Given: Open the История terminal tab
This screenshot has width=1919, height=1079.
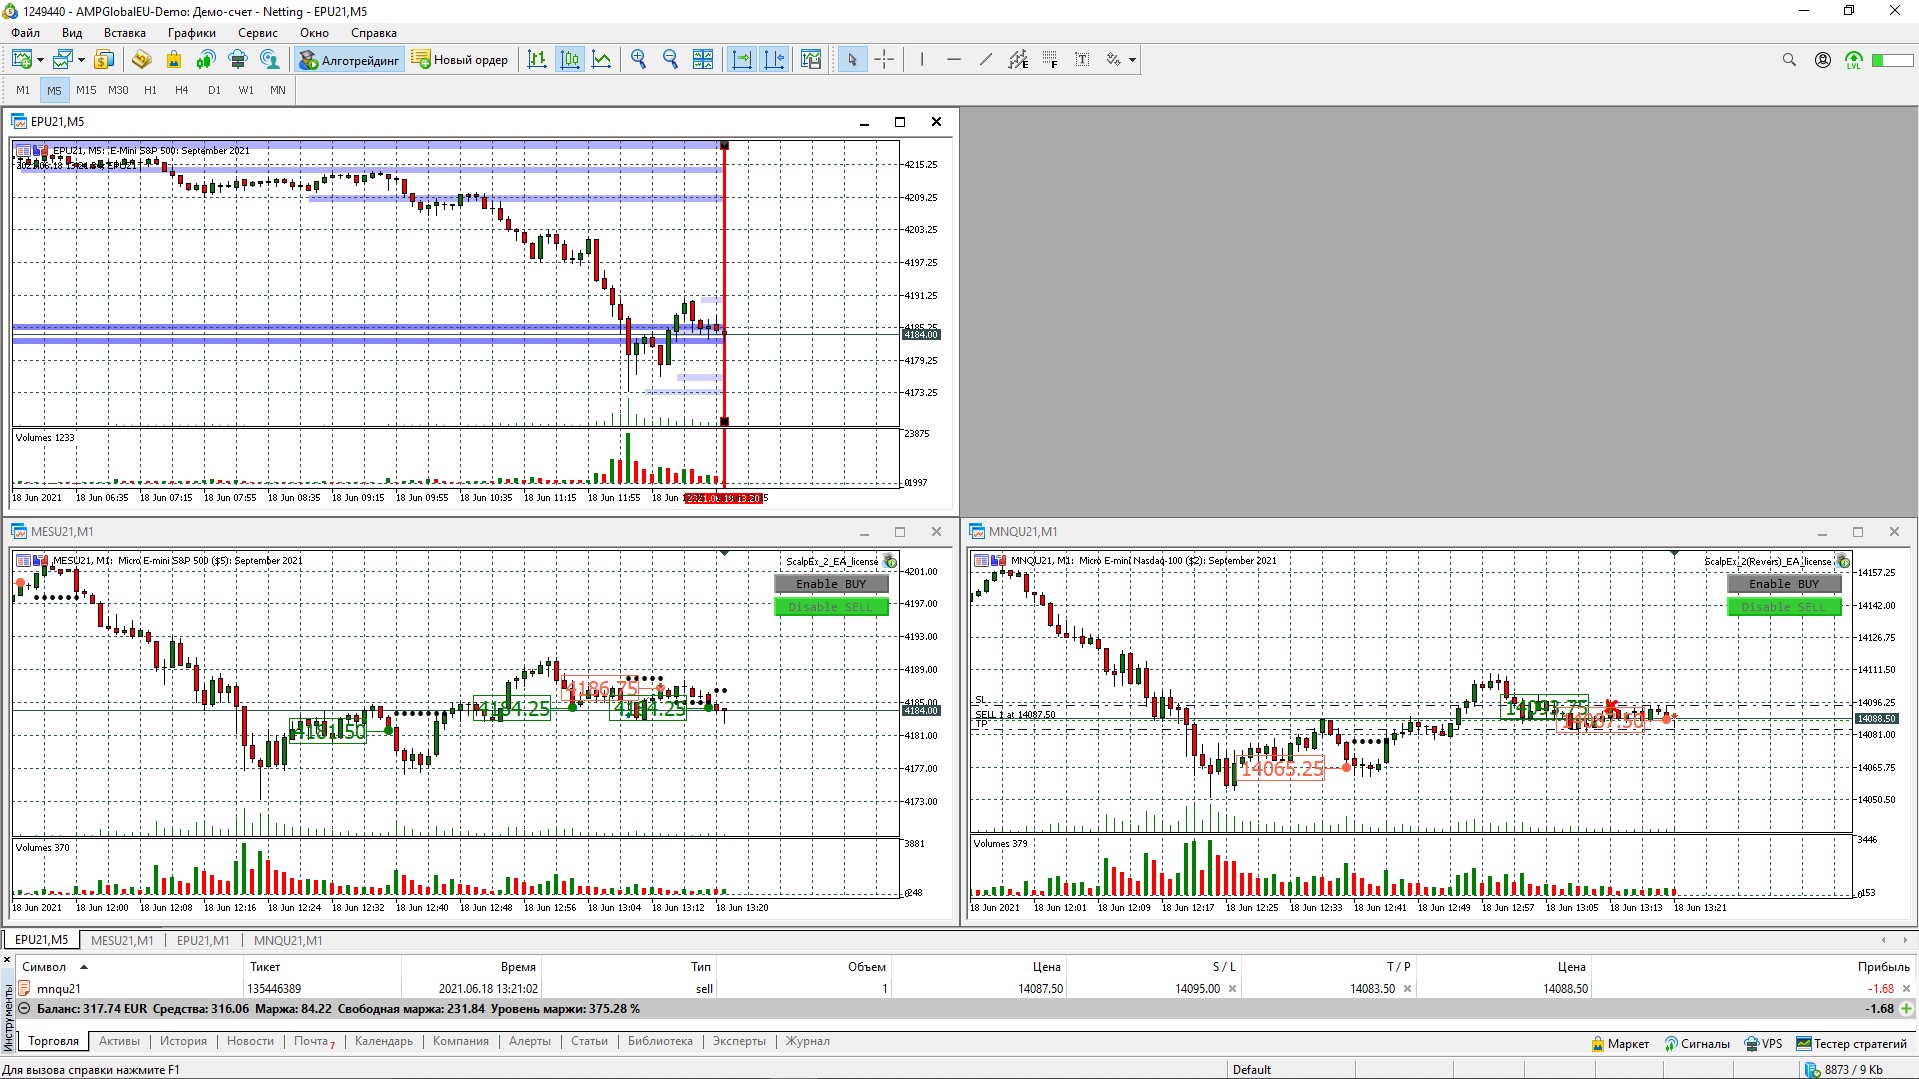Looking at the screenshot, I should click(x=183, y=1041).
